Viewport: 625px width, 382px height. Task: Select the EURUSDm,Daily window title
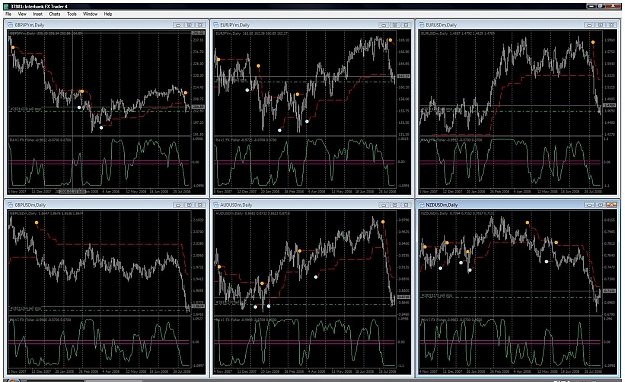point(441,25)
